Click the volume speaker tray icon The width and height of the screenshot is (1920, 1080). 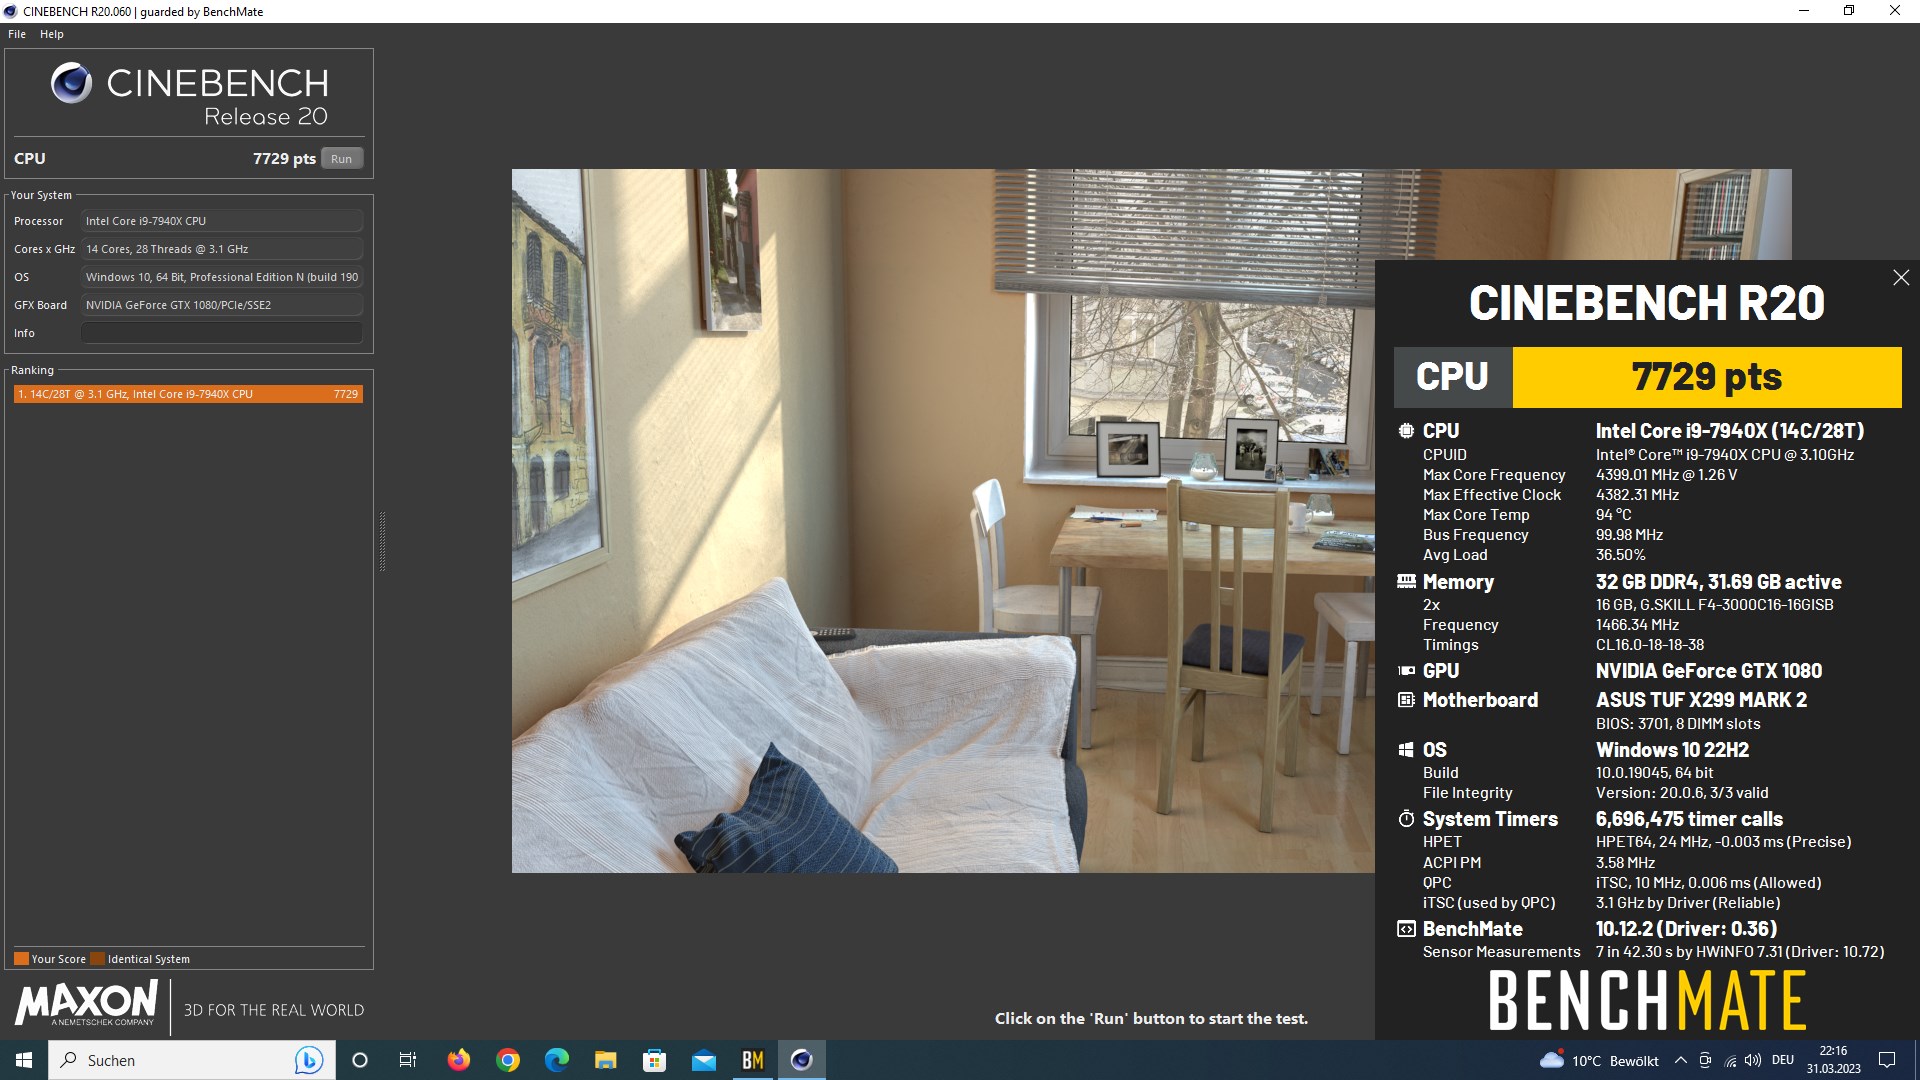1753,1060
